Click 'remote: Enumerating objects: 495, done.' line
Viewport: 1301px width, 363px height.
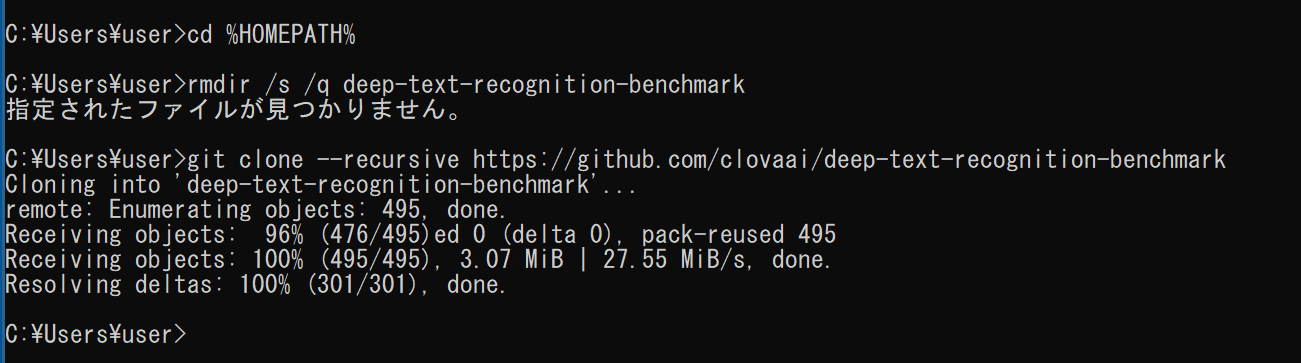click(256, 210)
